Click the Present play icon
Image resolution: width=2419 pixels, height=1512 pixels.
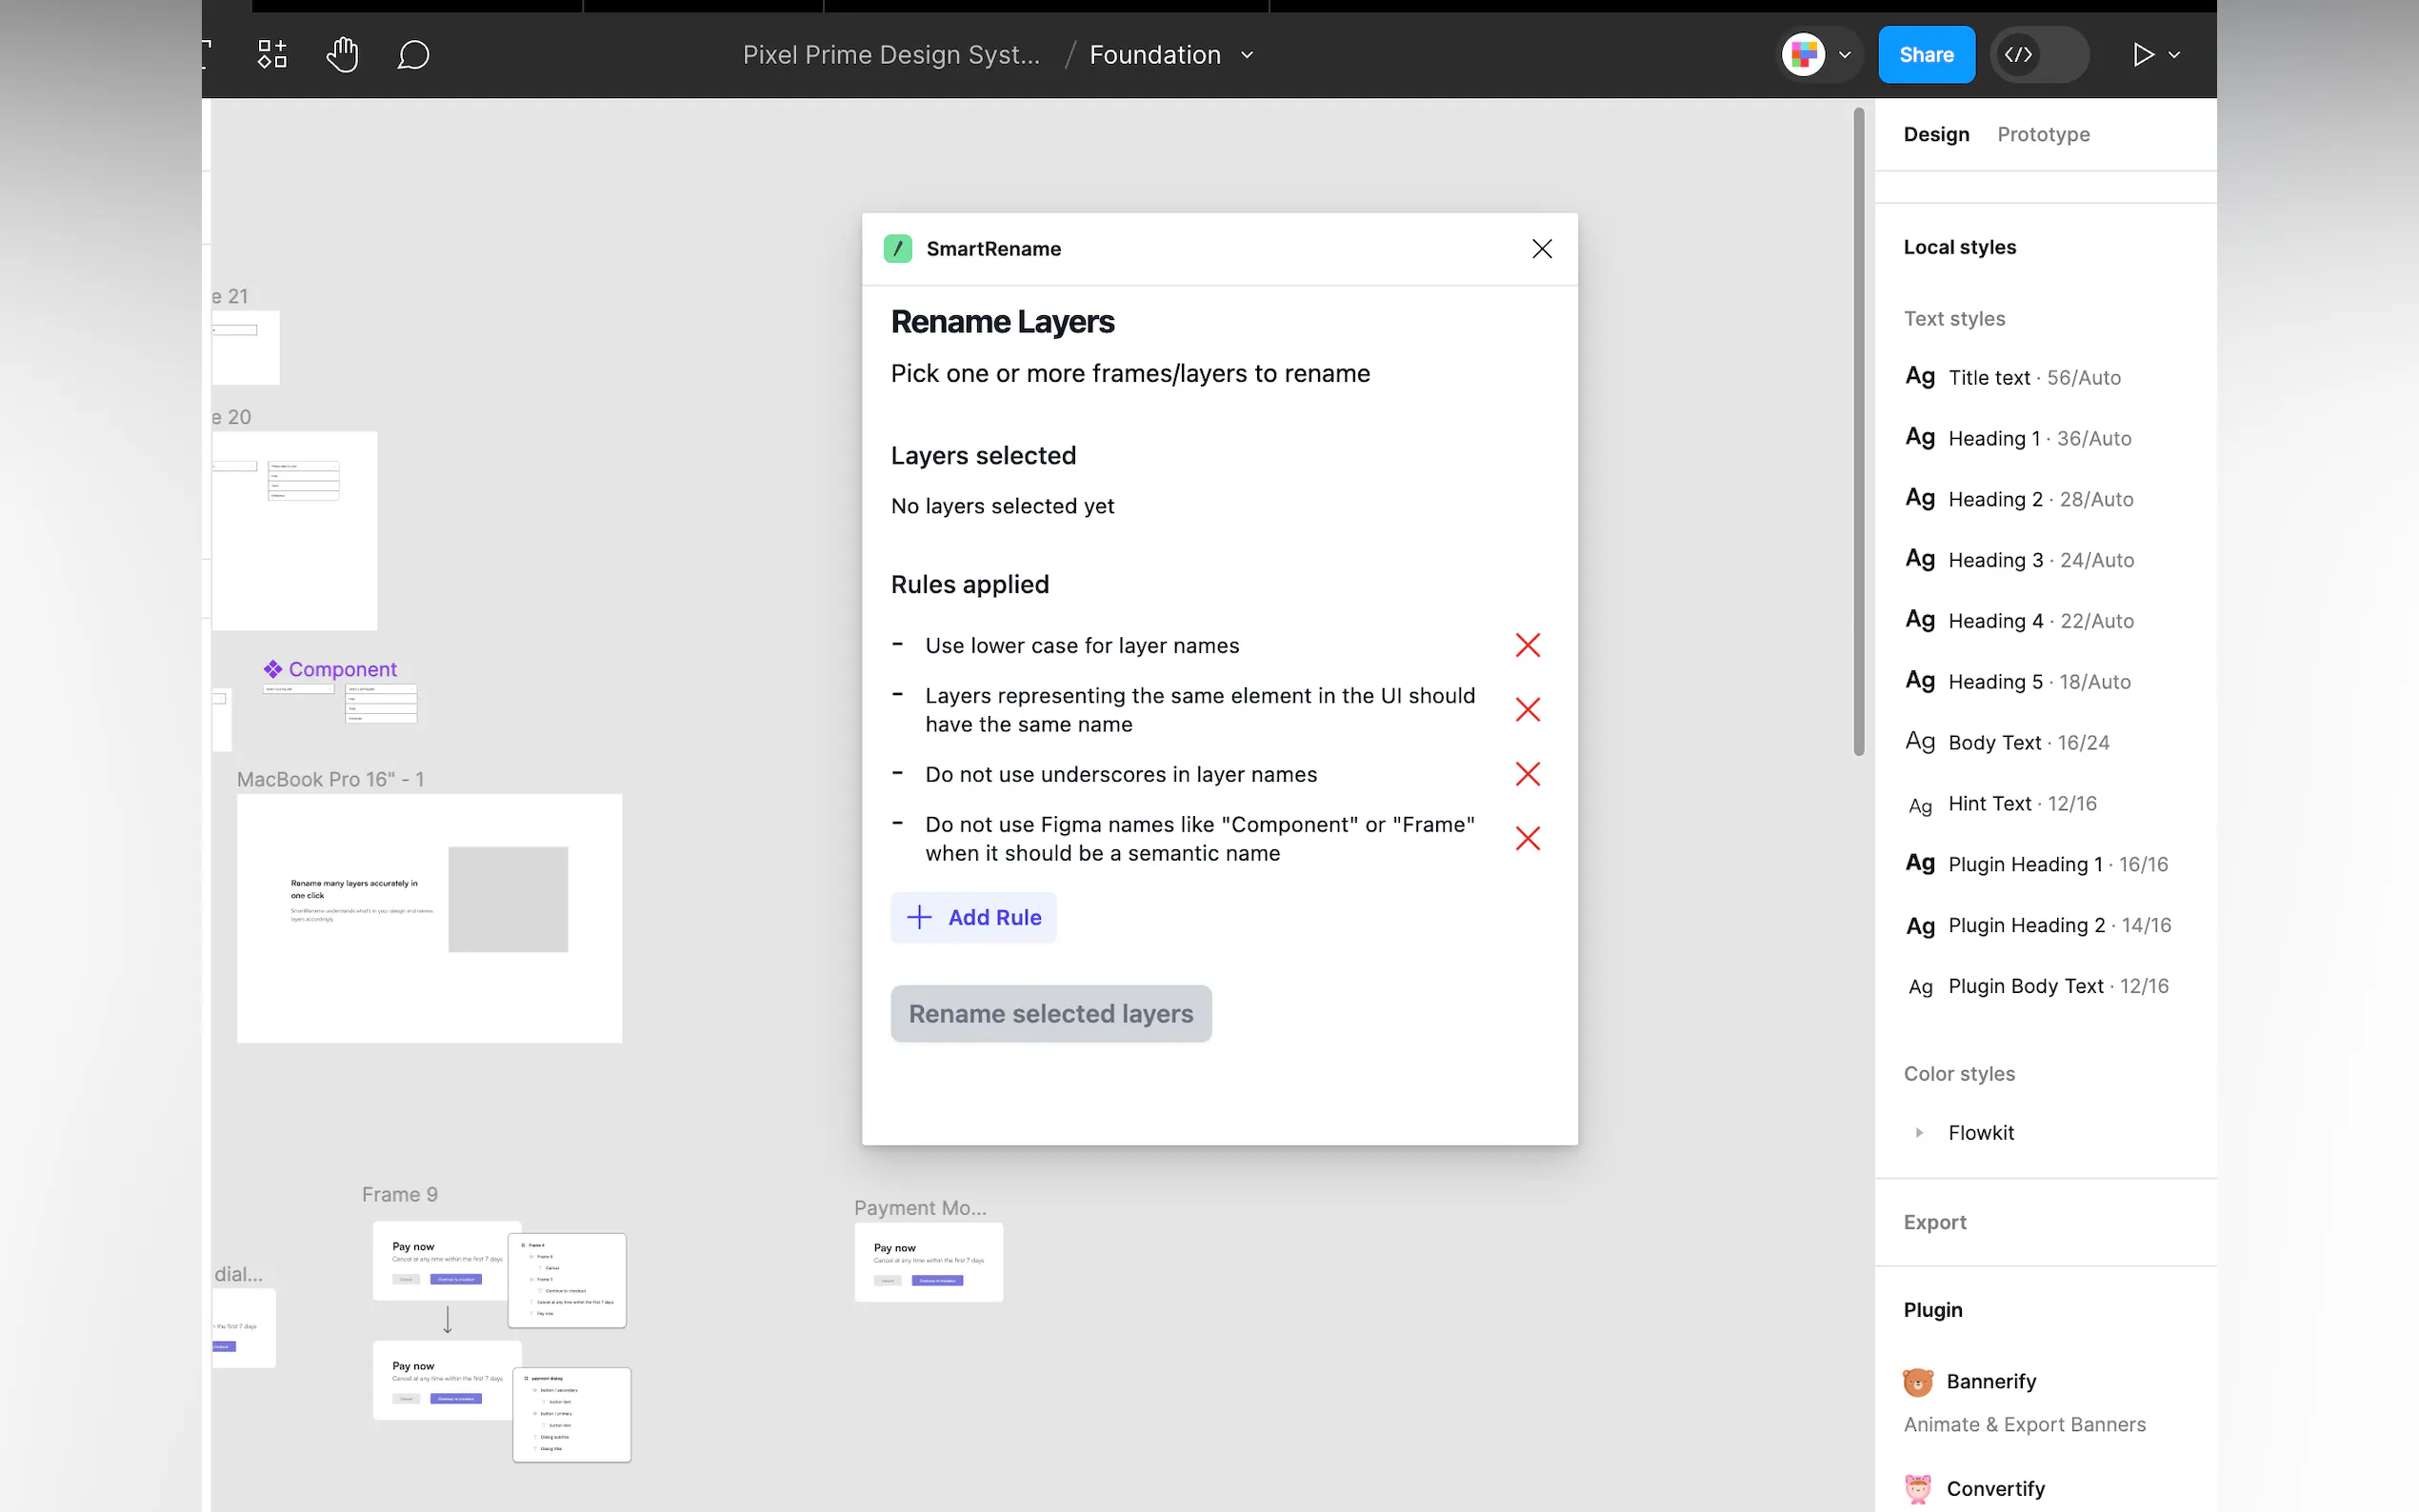[x=2142, y=55]
